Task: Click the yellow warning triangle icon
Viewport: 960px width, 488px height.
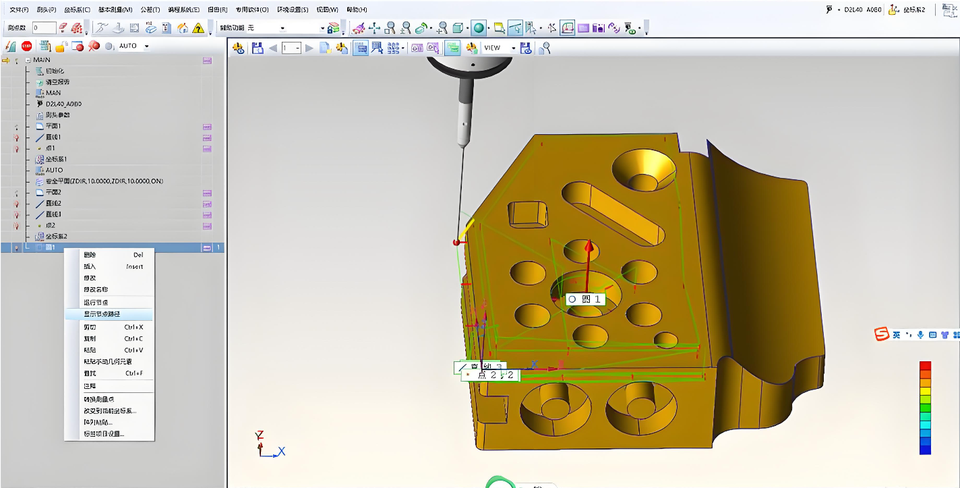Action: tap(198, 28)
